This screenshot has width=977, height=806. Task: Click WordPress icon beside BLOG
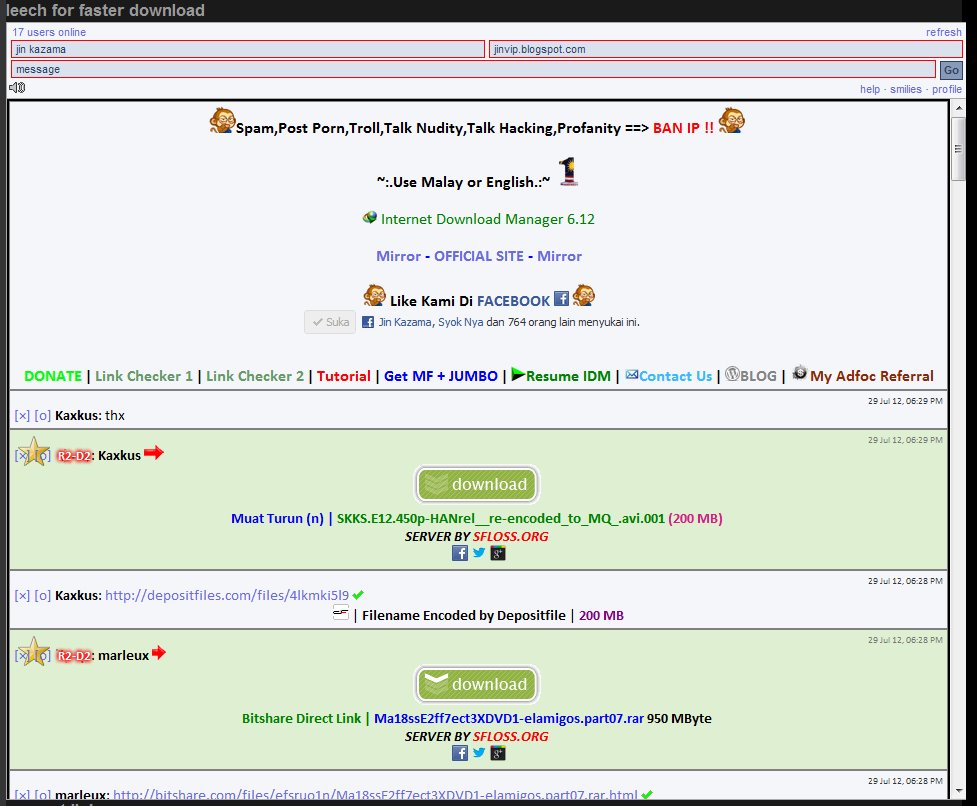click(732, 374)
